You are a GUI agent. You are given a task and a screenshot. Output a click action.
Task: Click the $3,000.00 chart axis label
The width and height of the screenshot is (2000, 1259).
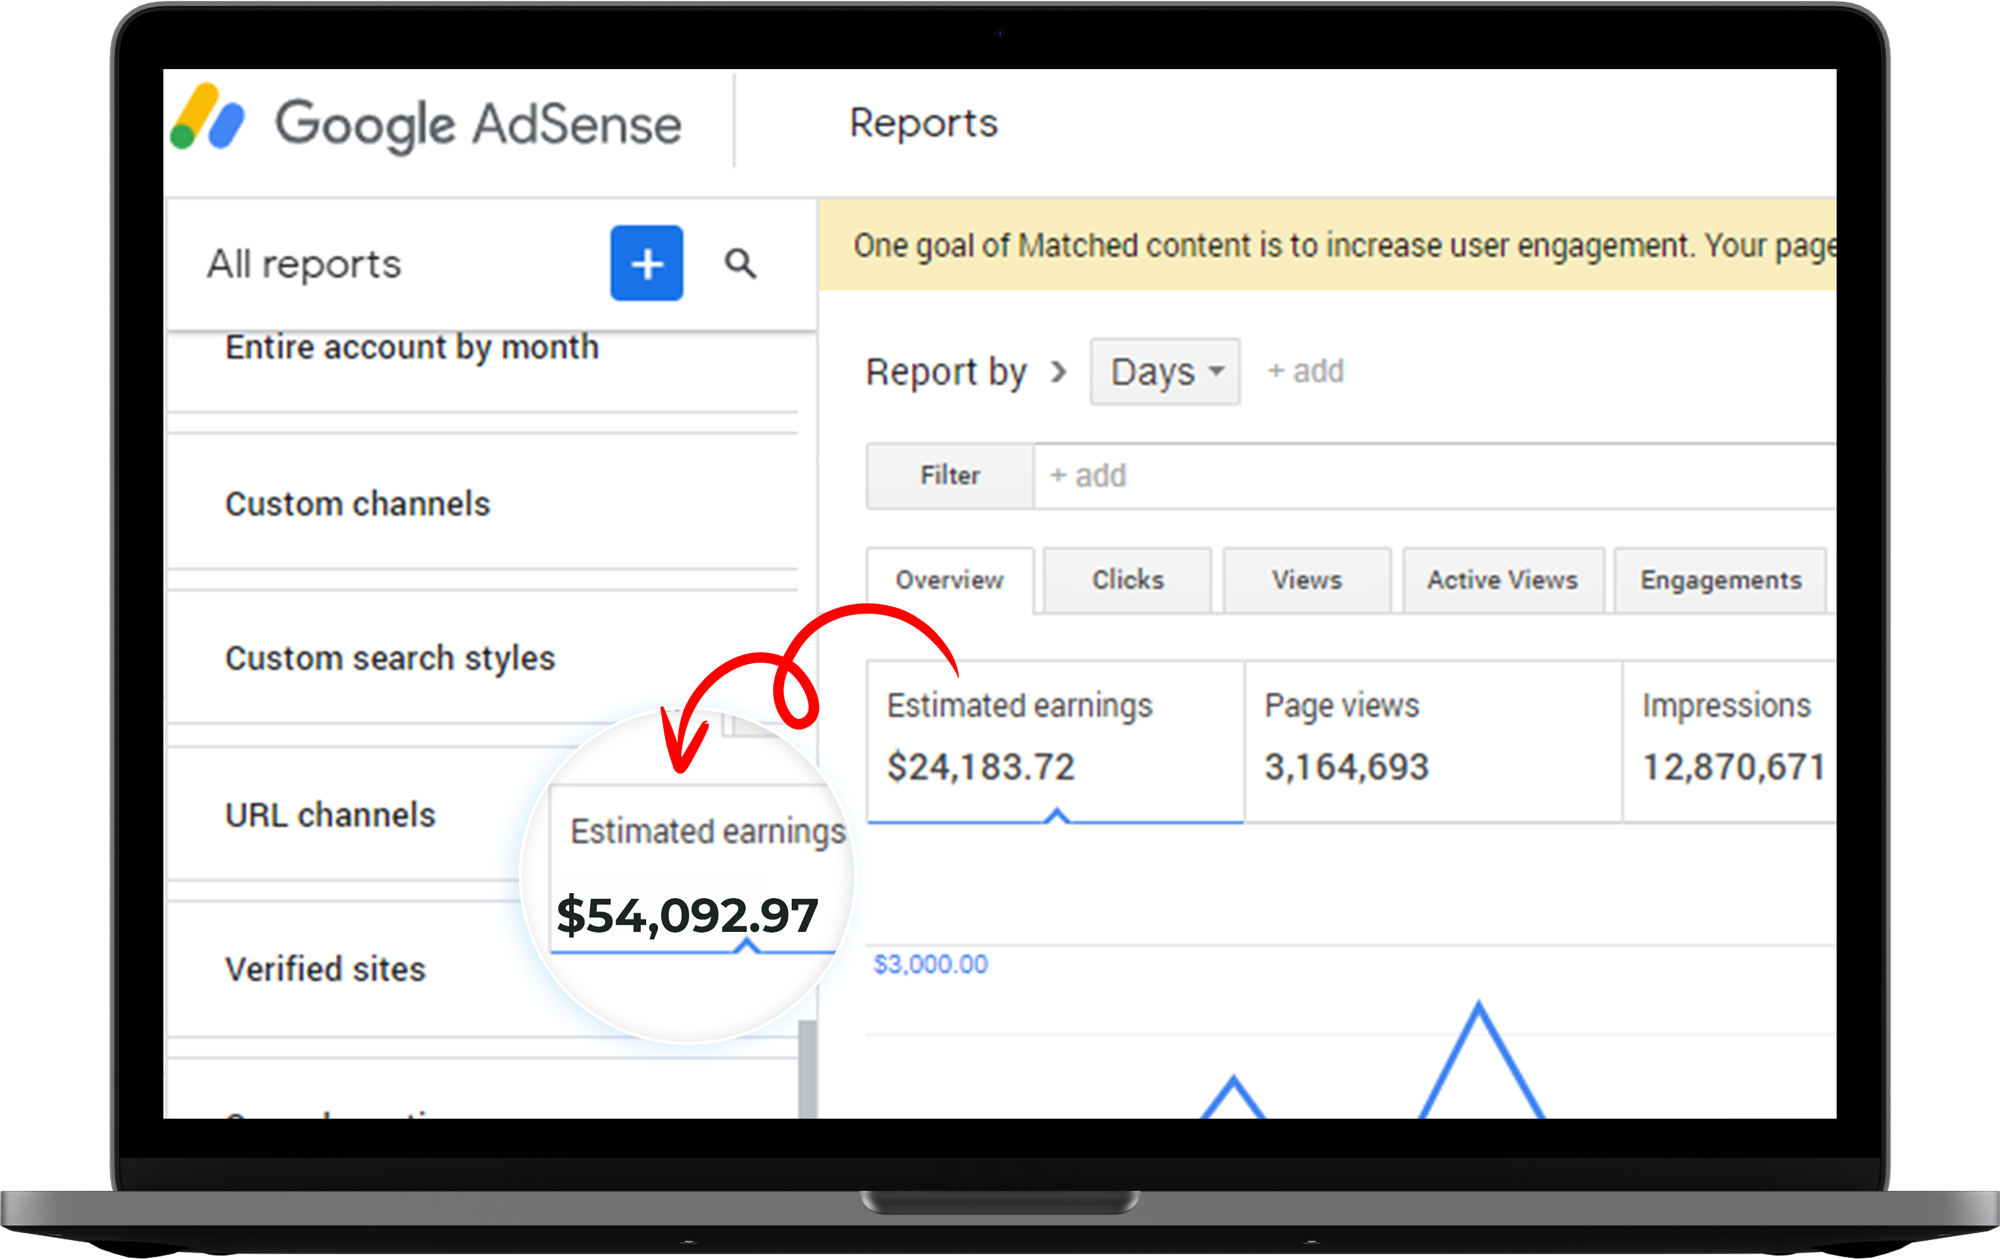931,964
